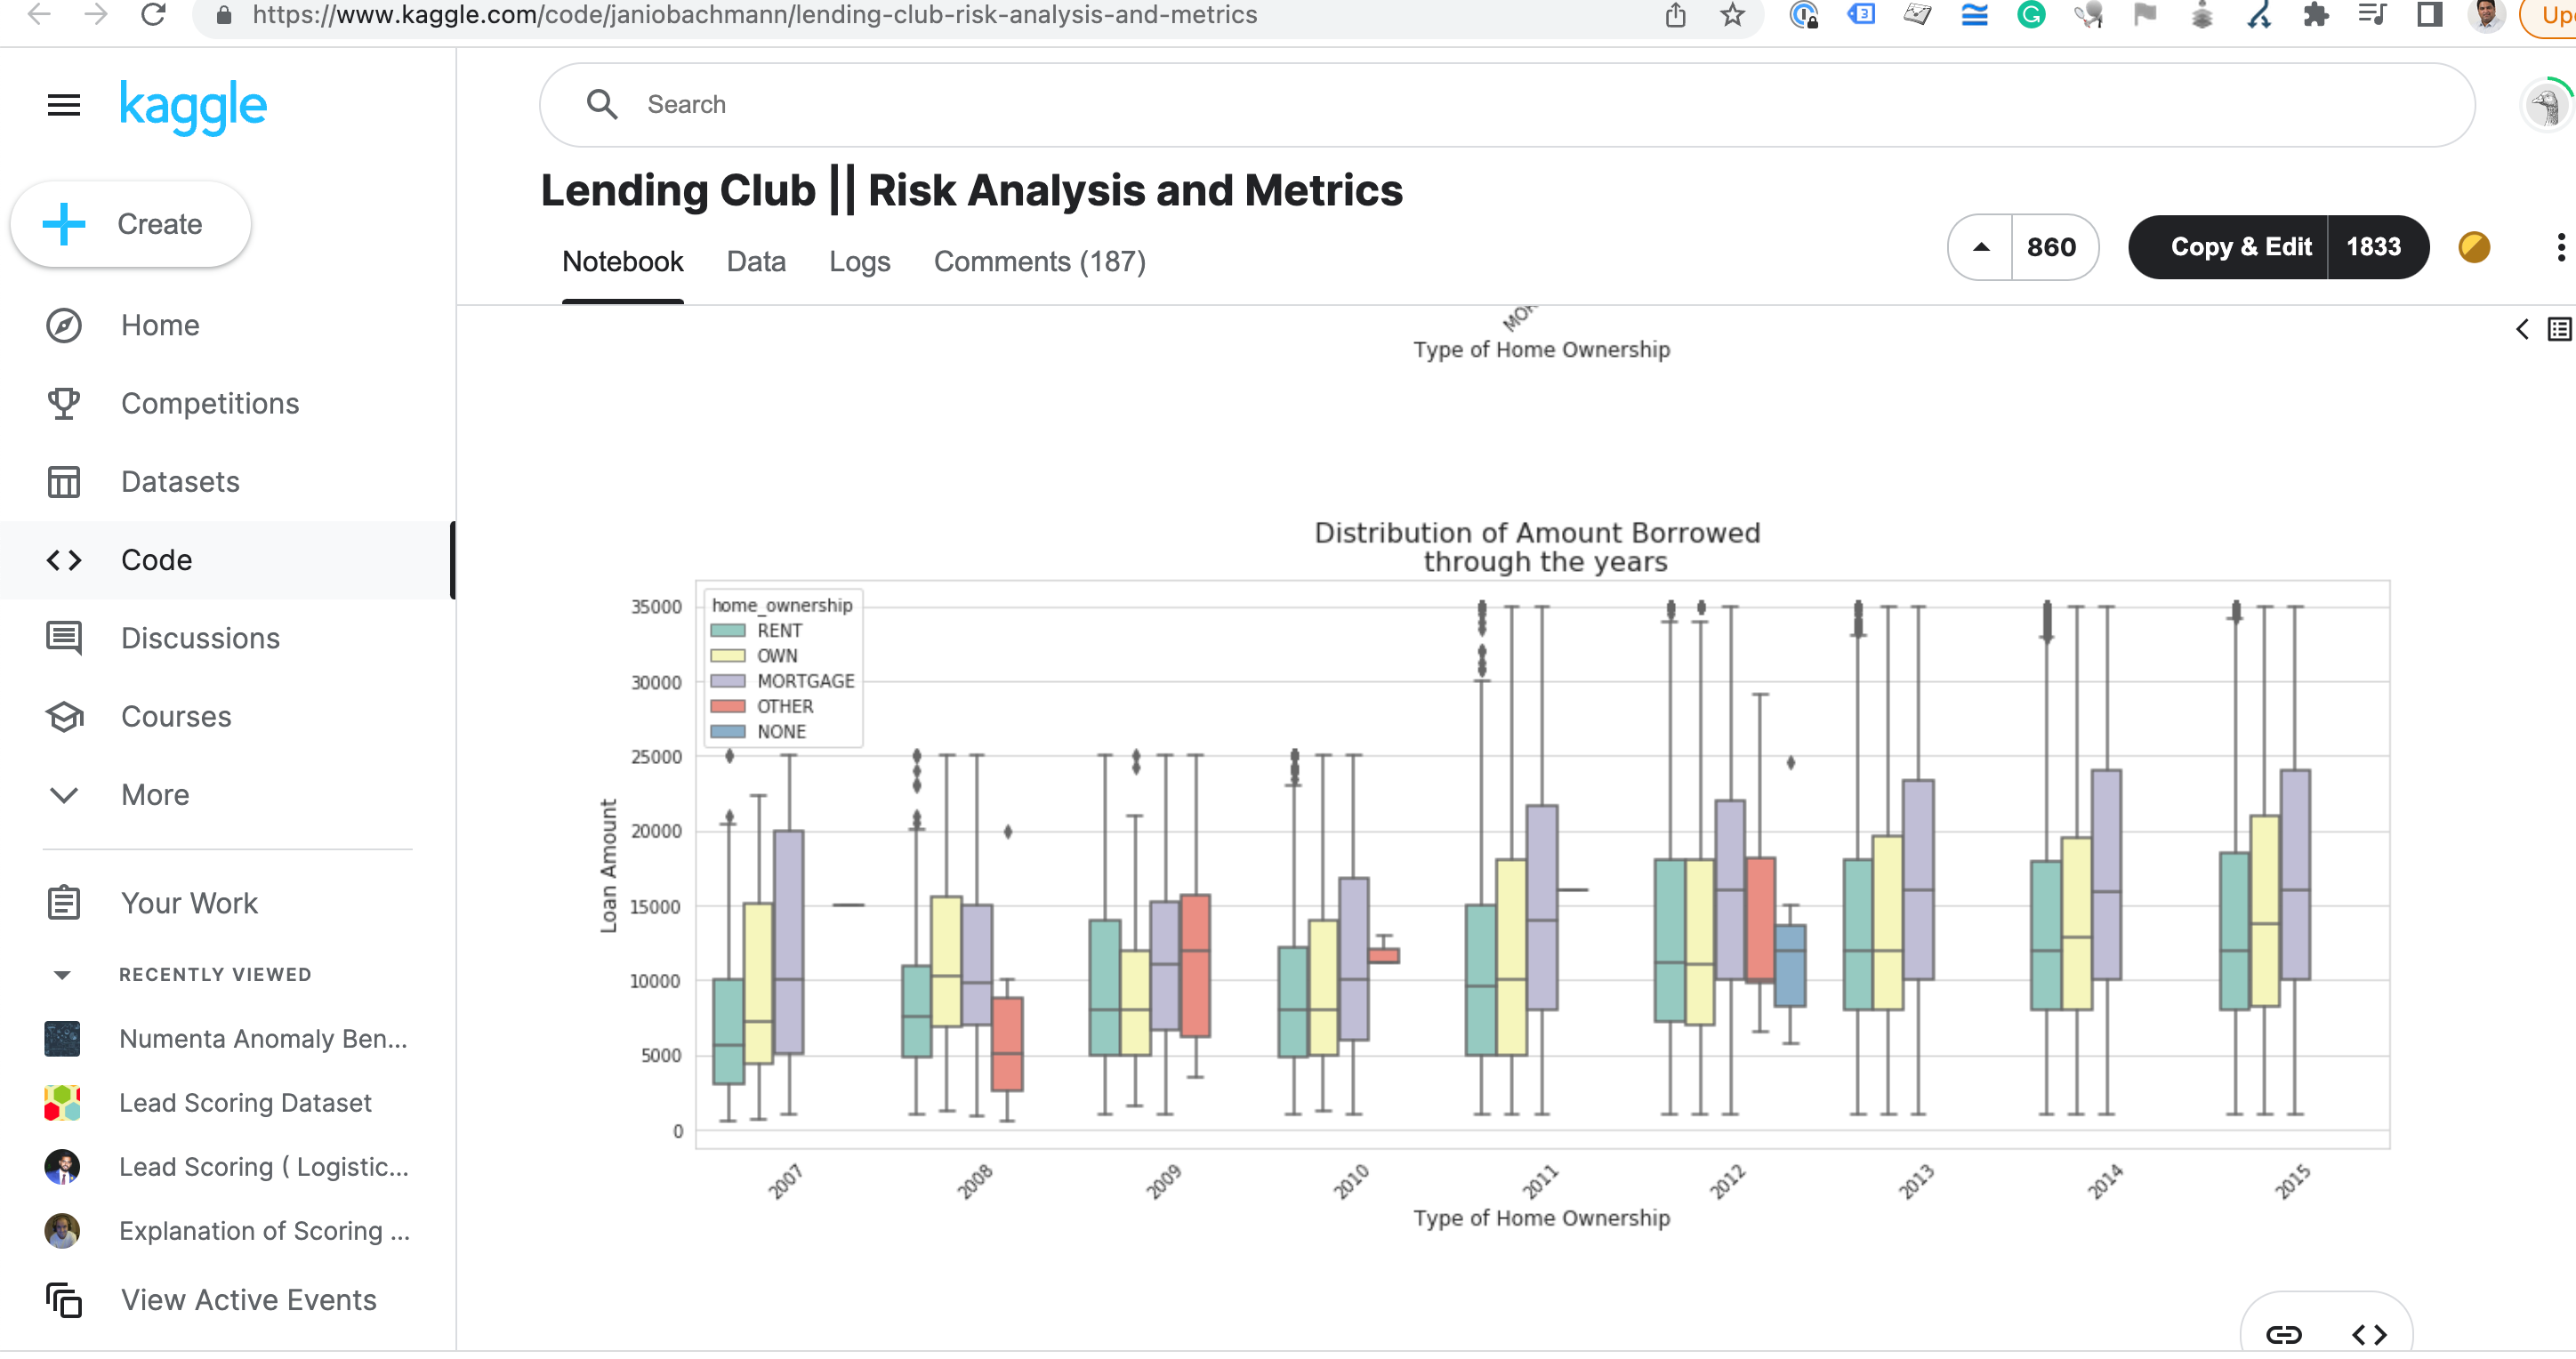The height and width of the screenshot is (1359, 2576).
Task: Open the table of contents panel icon
Action: tap(2557, 328)
